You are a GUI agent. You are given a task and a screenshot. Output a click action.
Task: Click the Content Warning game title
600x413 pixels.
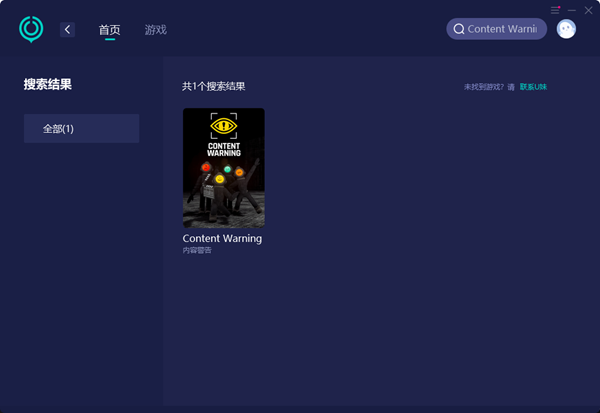[222, 239]
